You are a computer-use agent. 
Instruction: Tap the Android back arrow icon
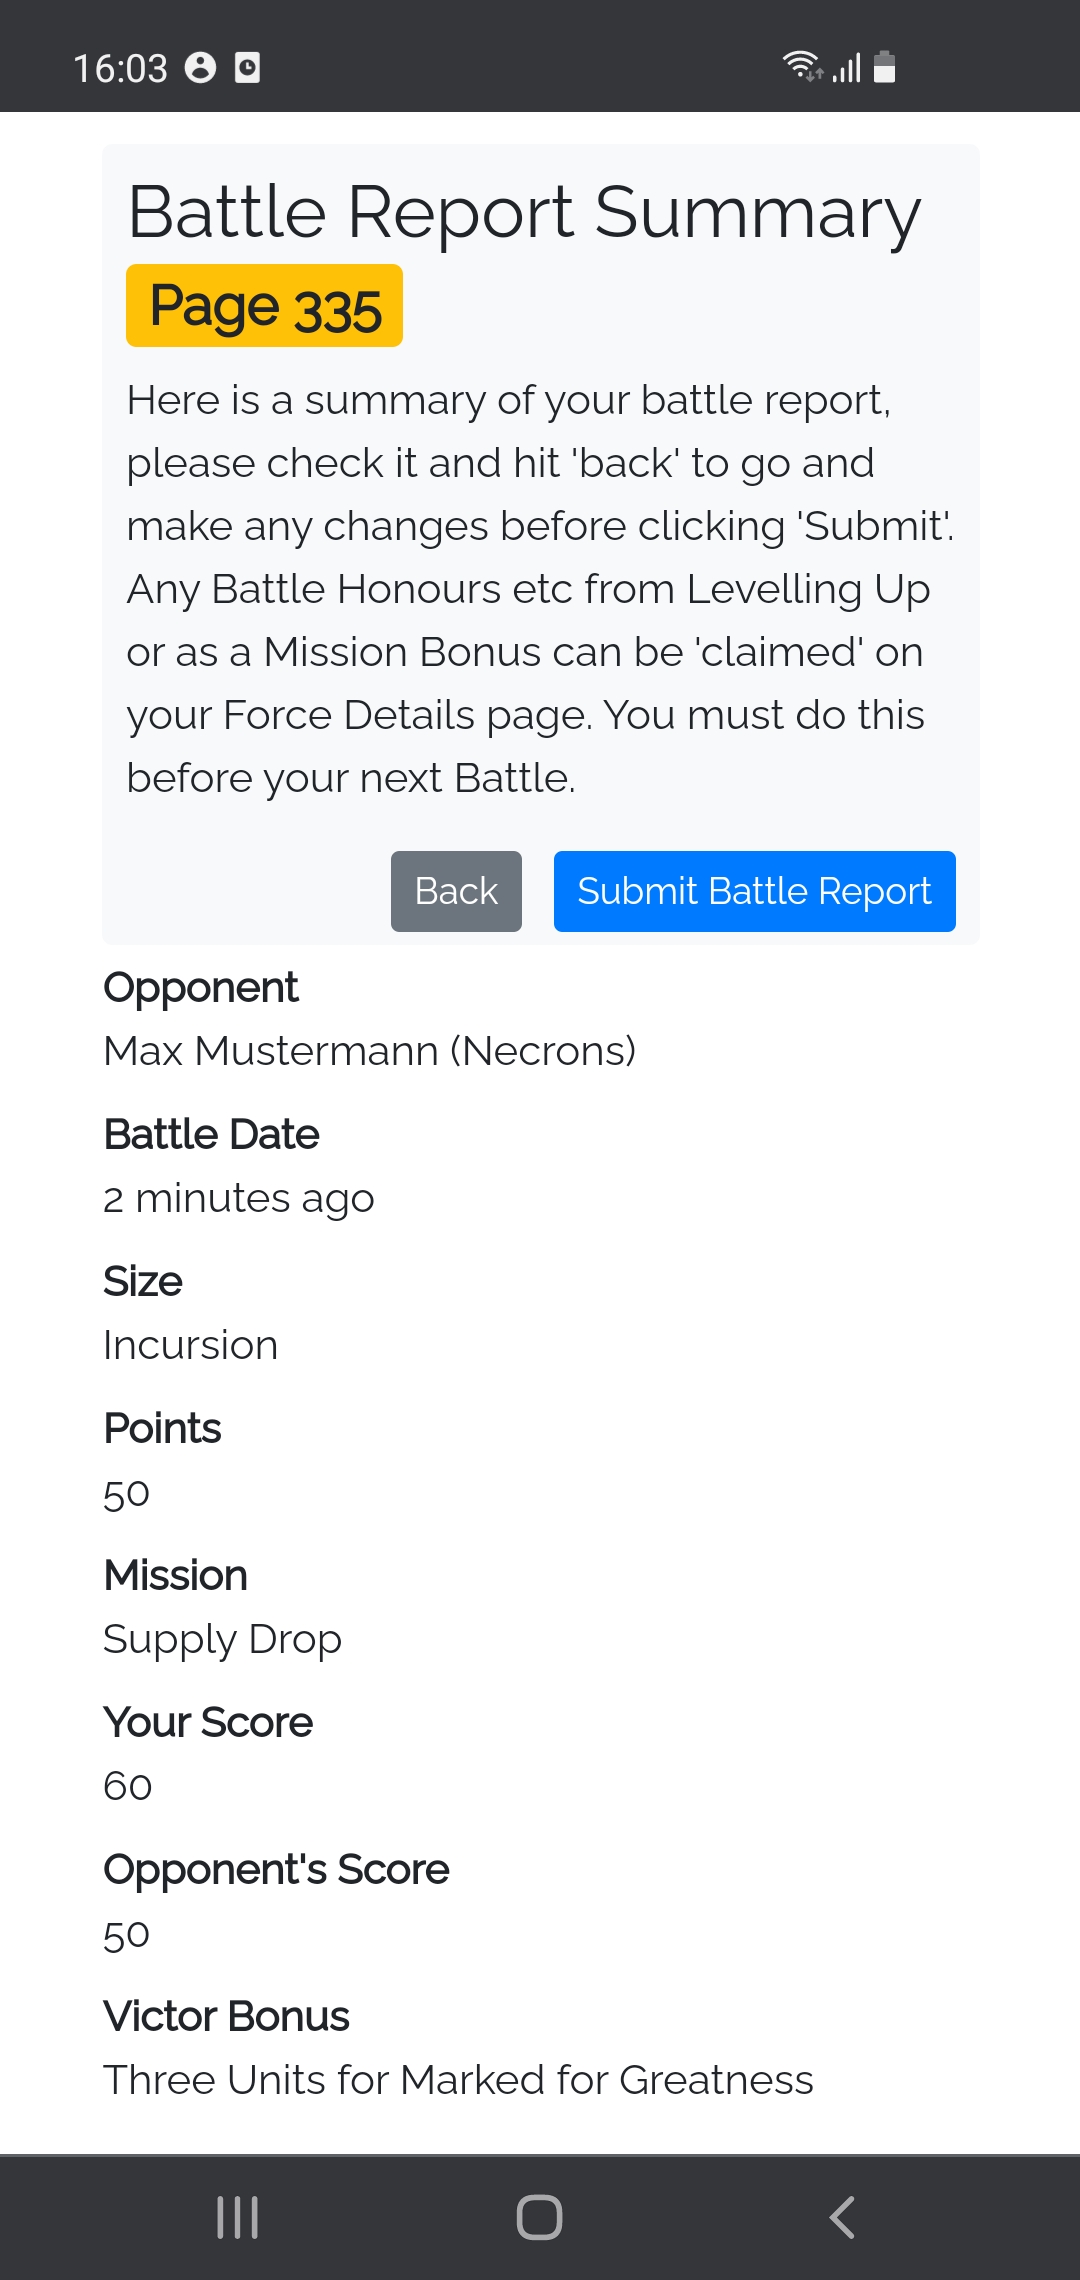pyautogui.click(x=842, y=2217)
